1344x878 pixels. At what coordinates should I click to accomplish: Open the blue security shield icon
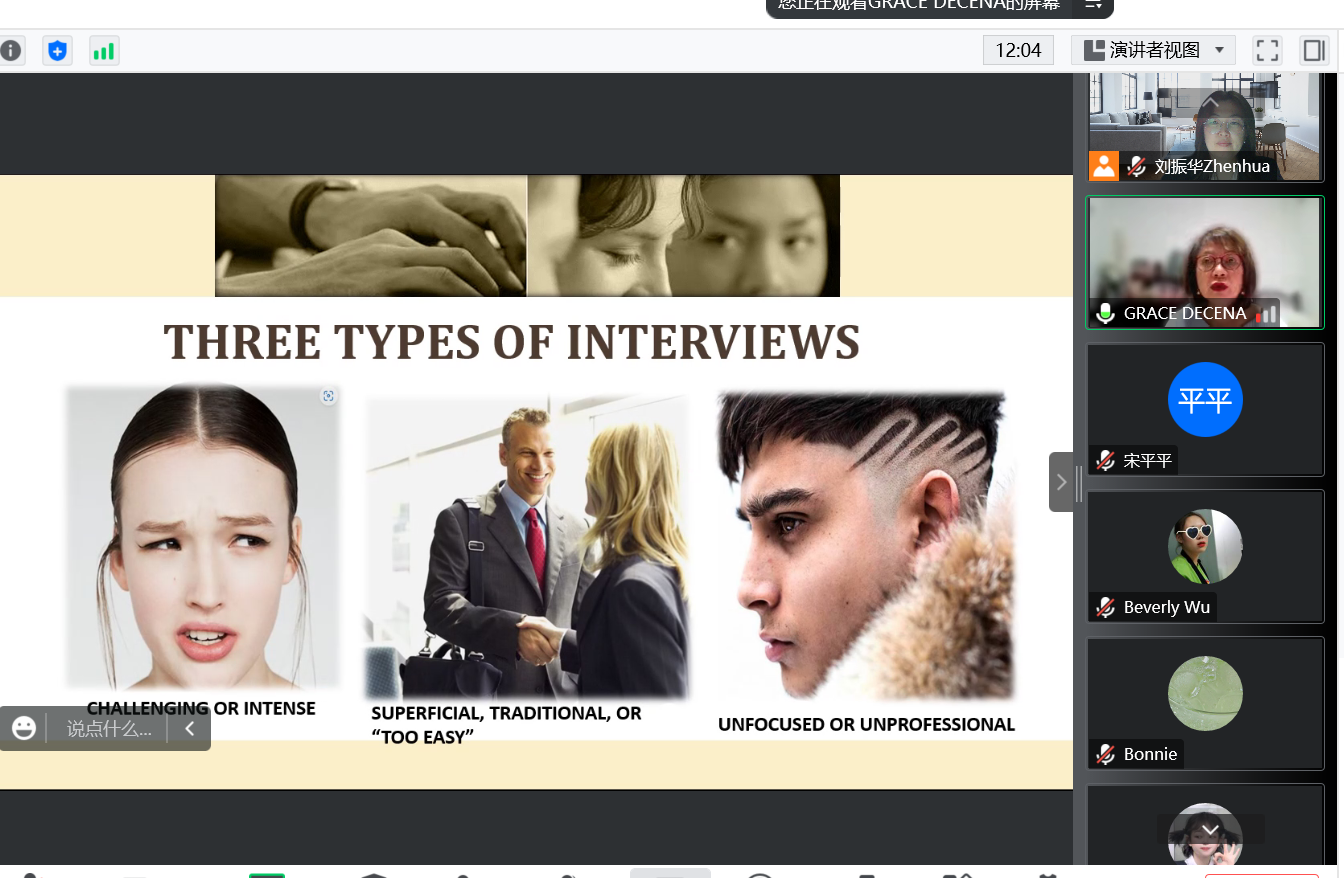pos(58,50)
